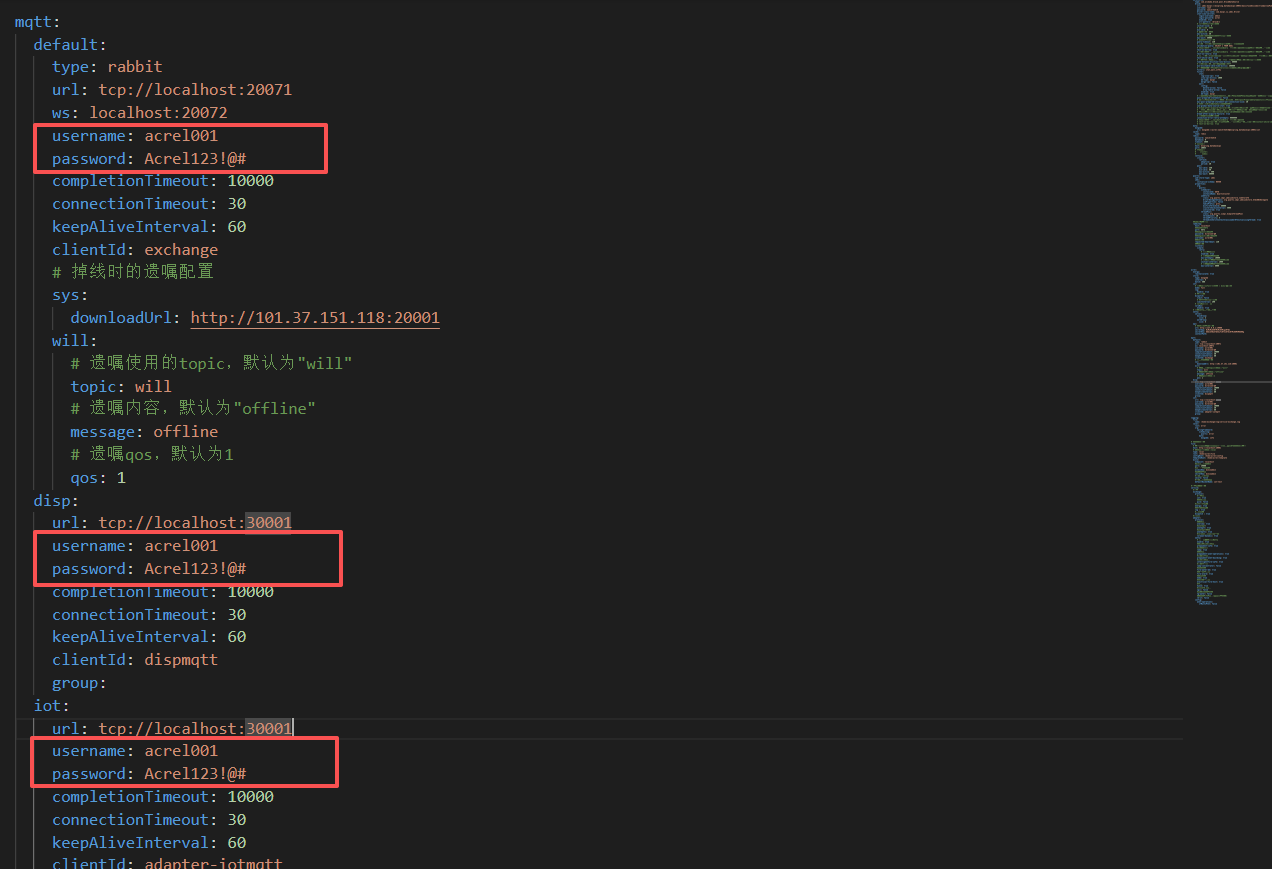Click the clientId dispmqtt value
This screenshot has height=869, width=1272.
[x=180, y=660]
